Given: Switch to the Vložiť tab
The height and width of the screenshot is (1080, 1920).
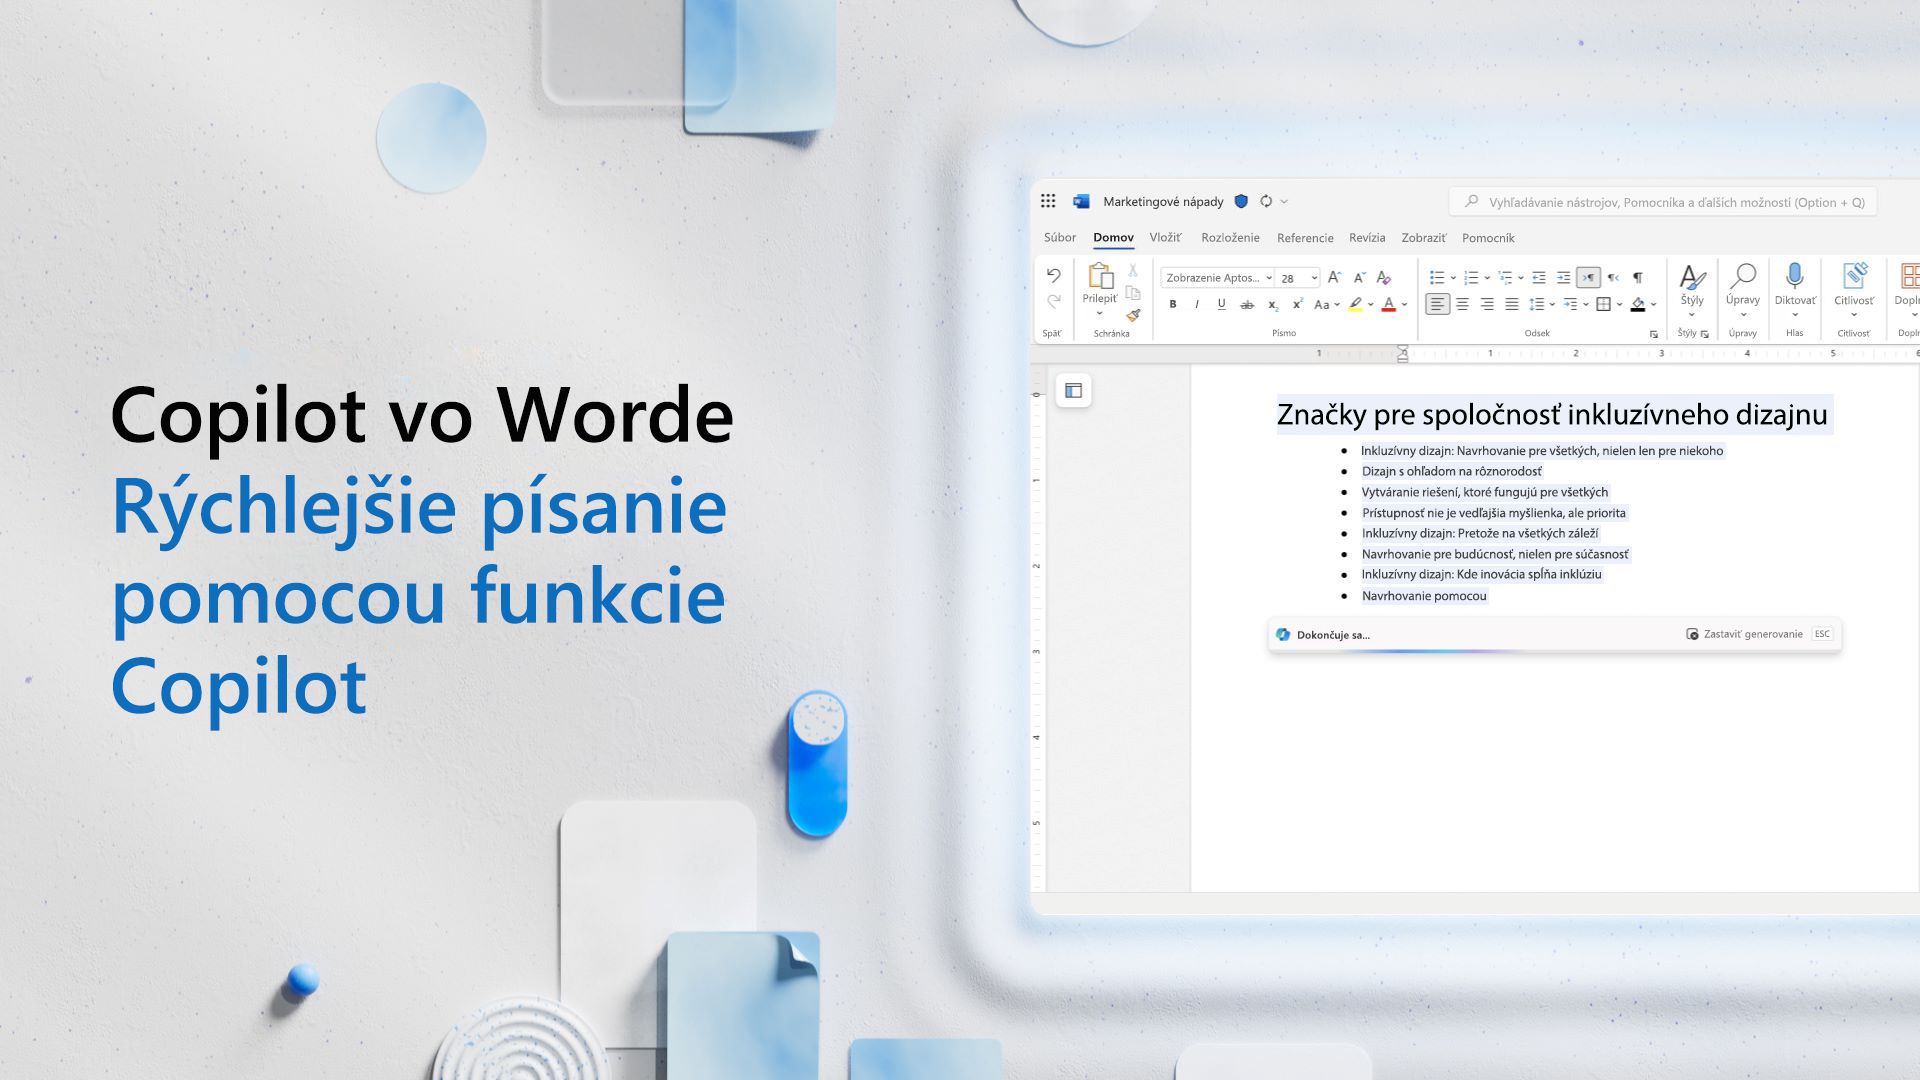Looking at the screenshot, I should coord(1165,237).
